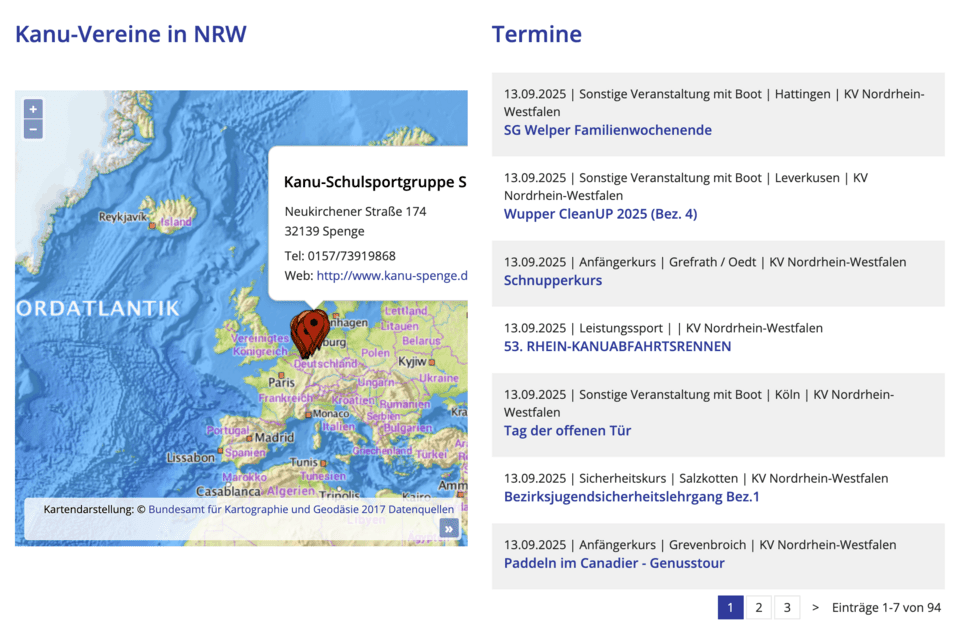Screen dimensions: 956x632
Task: Open the Schnupperkurs event
Action: click(x=552, y=280)
